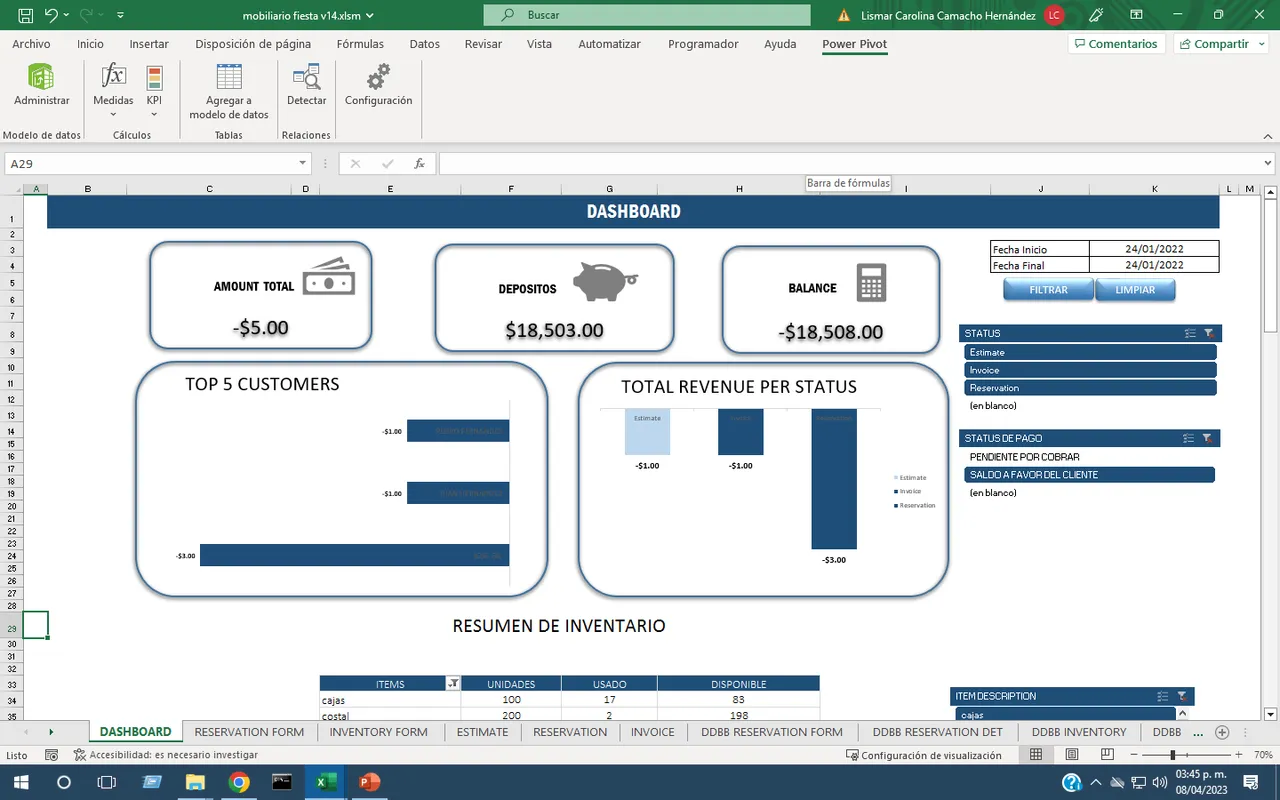Screen dimensions: 1280x800
Task: Toggle SALDO A FAVOR DEL CLIENTE slicer item
Action: (x=1089, y=475)
